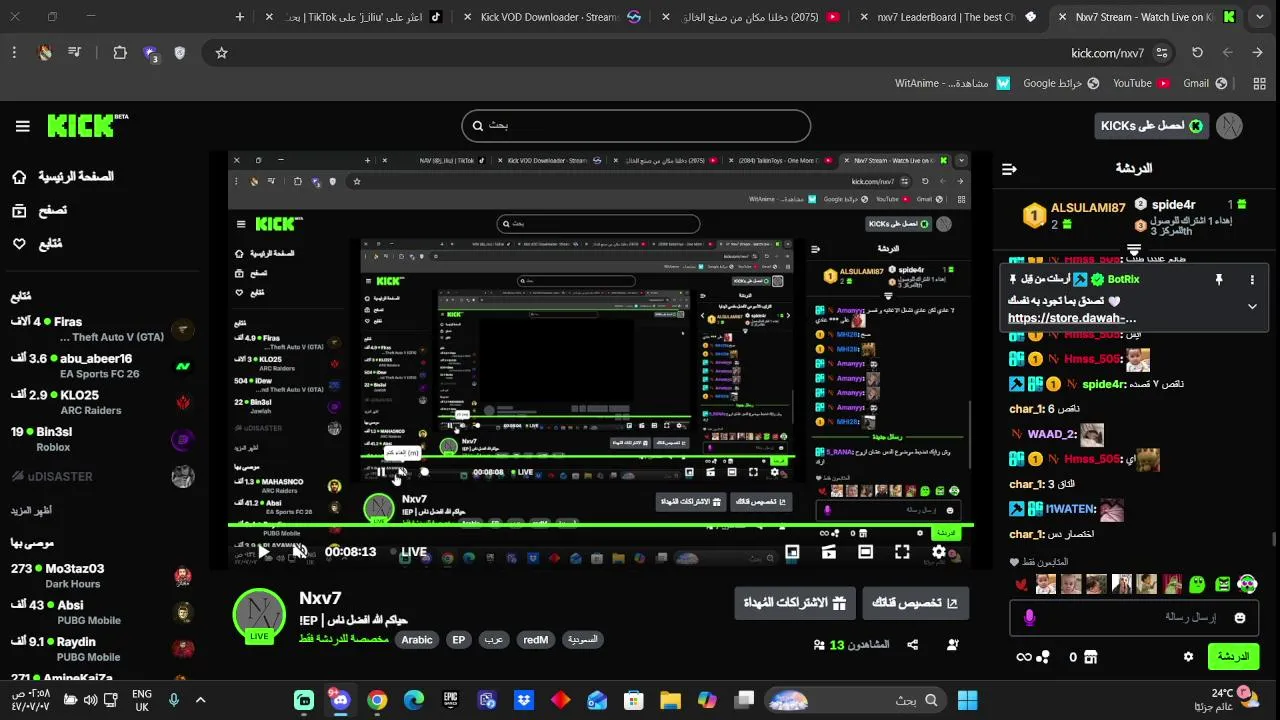Open the YouTube bookmark
Viewport: 1280px width, 720px height.
tap(1141, 83)
